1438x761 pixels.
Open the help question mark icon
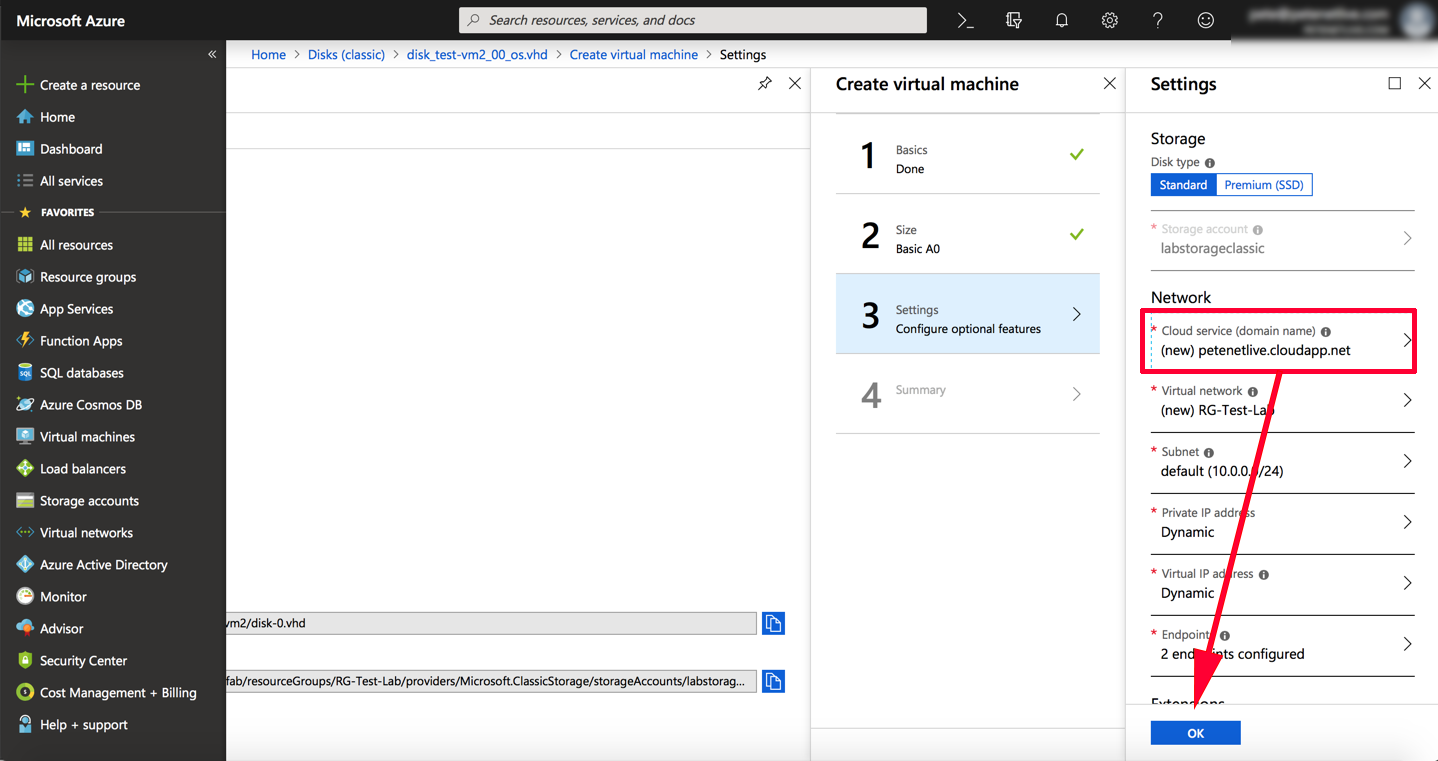pos(1158,20)
